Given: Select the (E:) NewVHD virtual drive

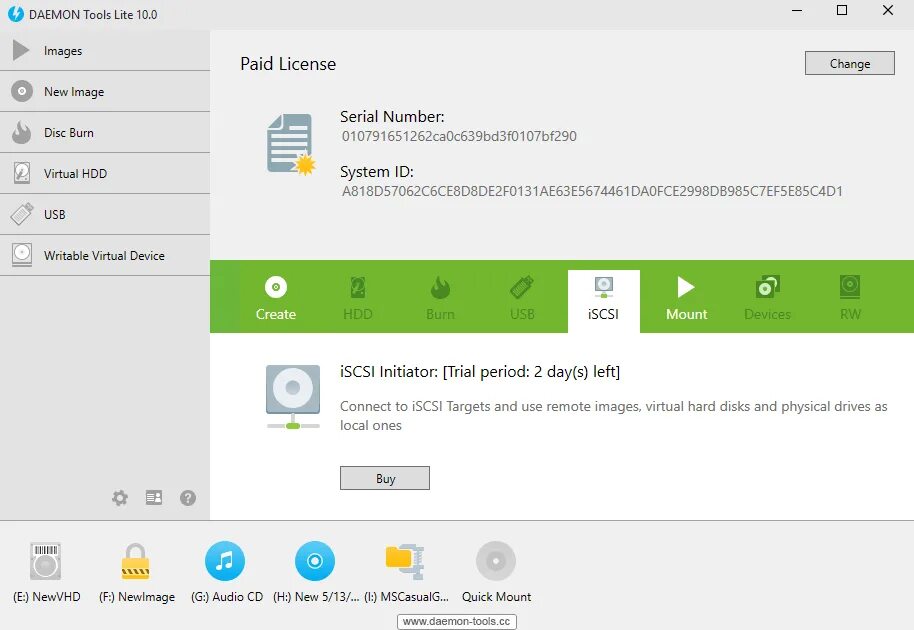Looking at the screenshot, I should tap(47, 572).
